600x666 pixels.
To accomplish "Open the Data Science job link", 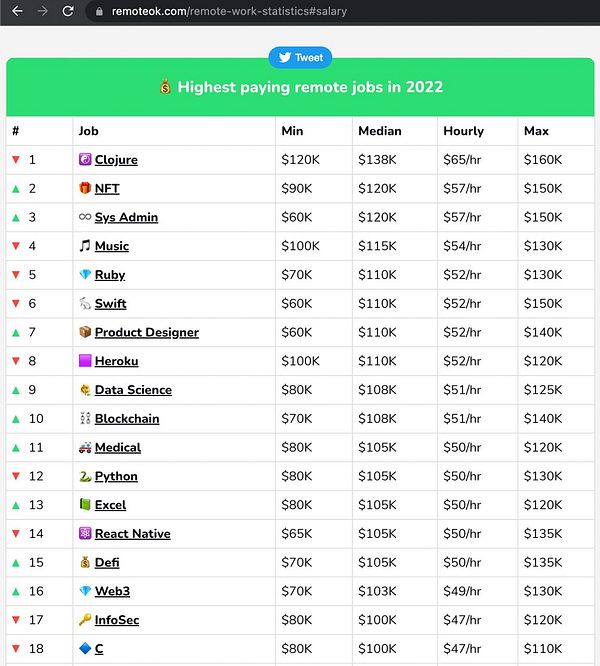I will [x=133, y=390].
